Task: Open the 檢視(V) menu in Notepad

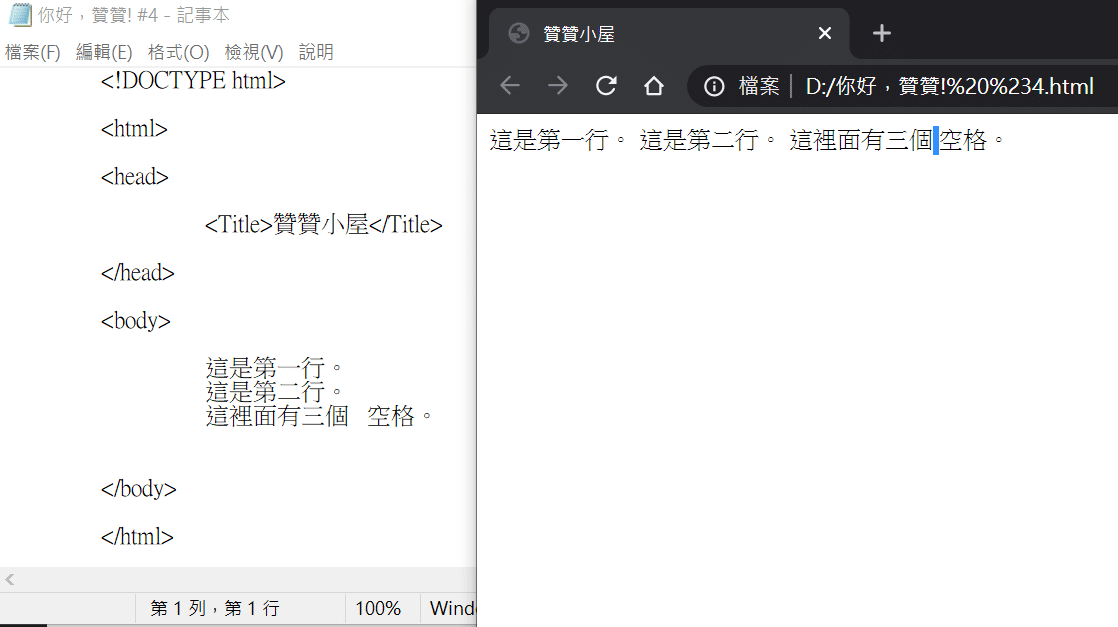Action: click(x=254, y=52)
